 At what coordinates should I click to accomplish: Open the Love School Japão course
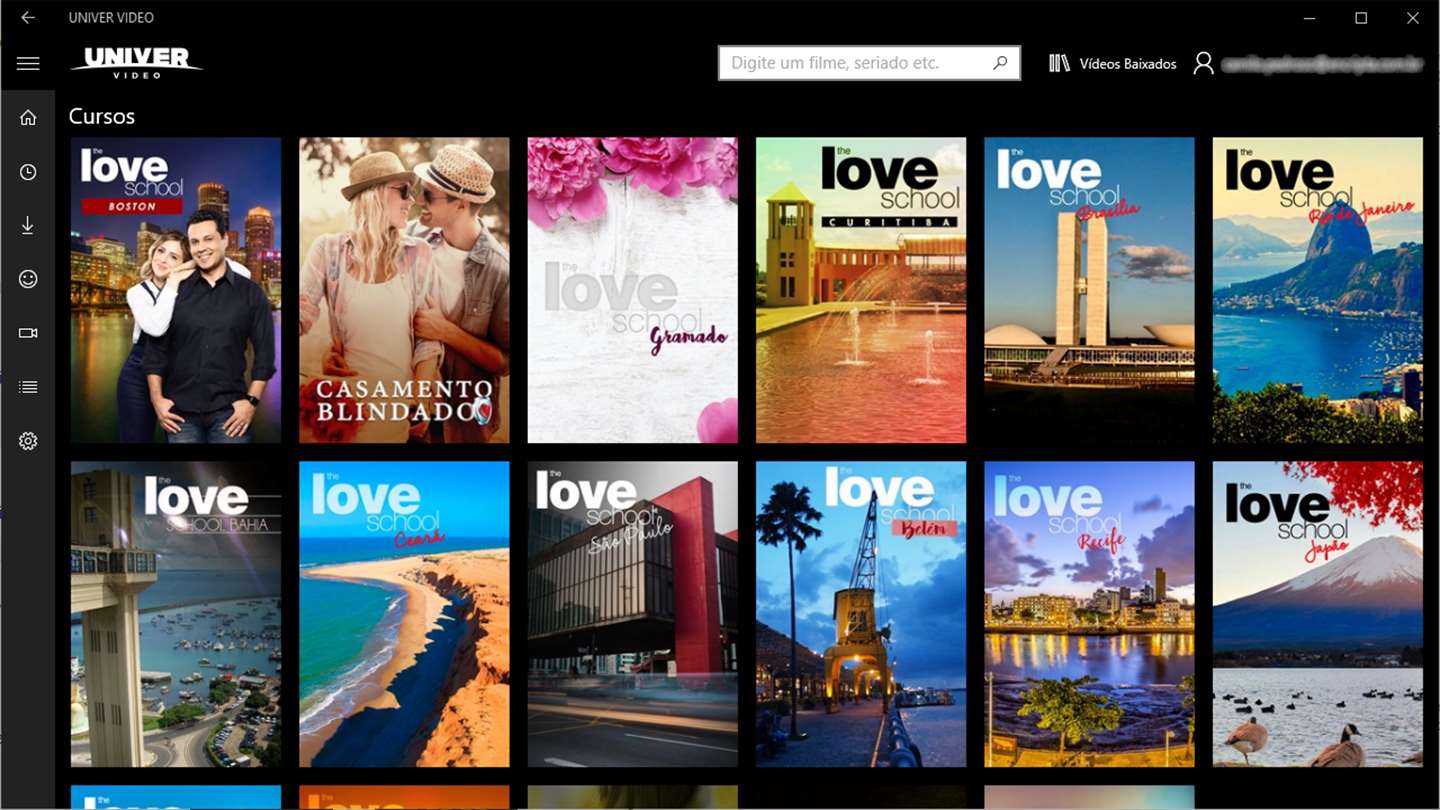(1318, 614)
